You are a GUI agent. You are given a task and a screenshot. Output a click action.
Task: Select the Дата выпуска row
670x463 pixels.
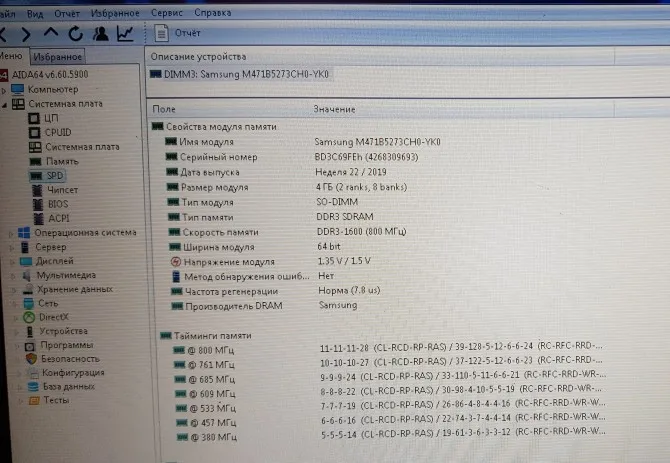click(x=276, y=172)
